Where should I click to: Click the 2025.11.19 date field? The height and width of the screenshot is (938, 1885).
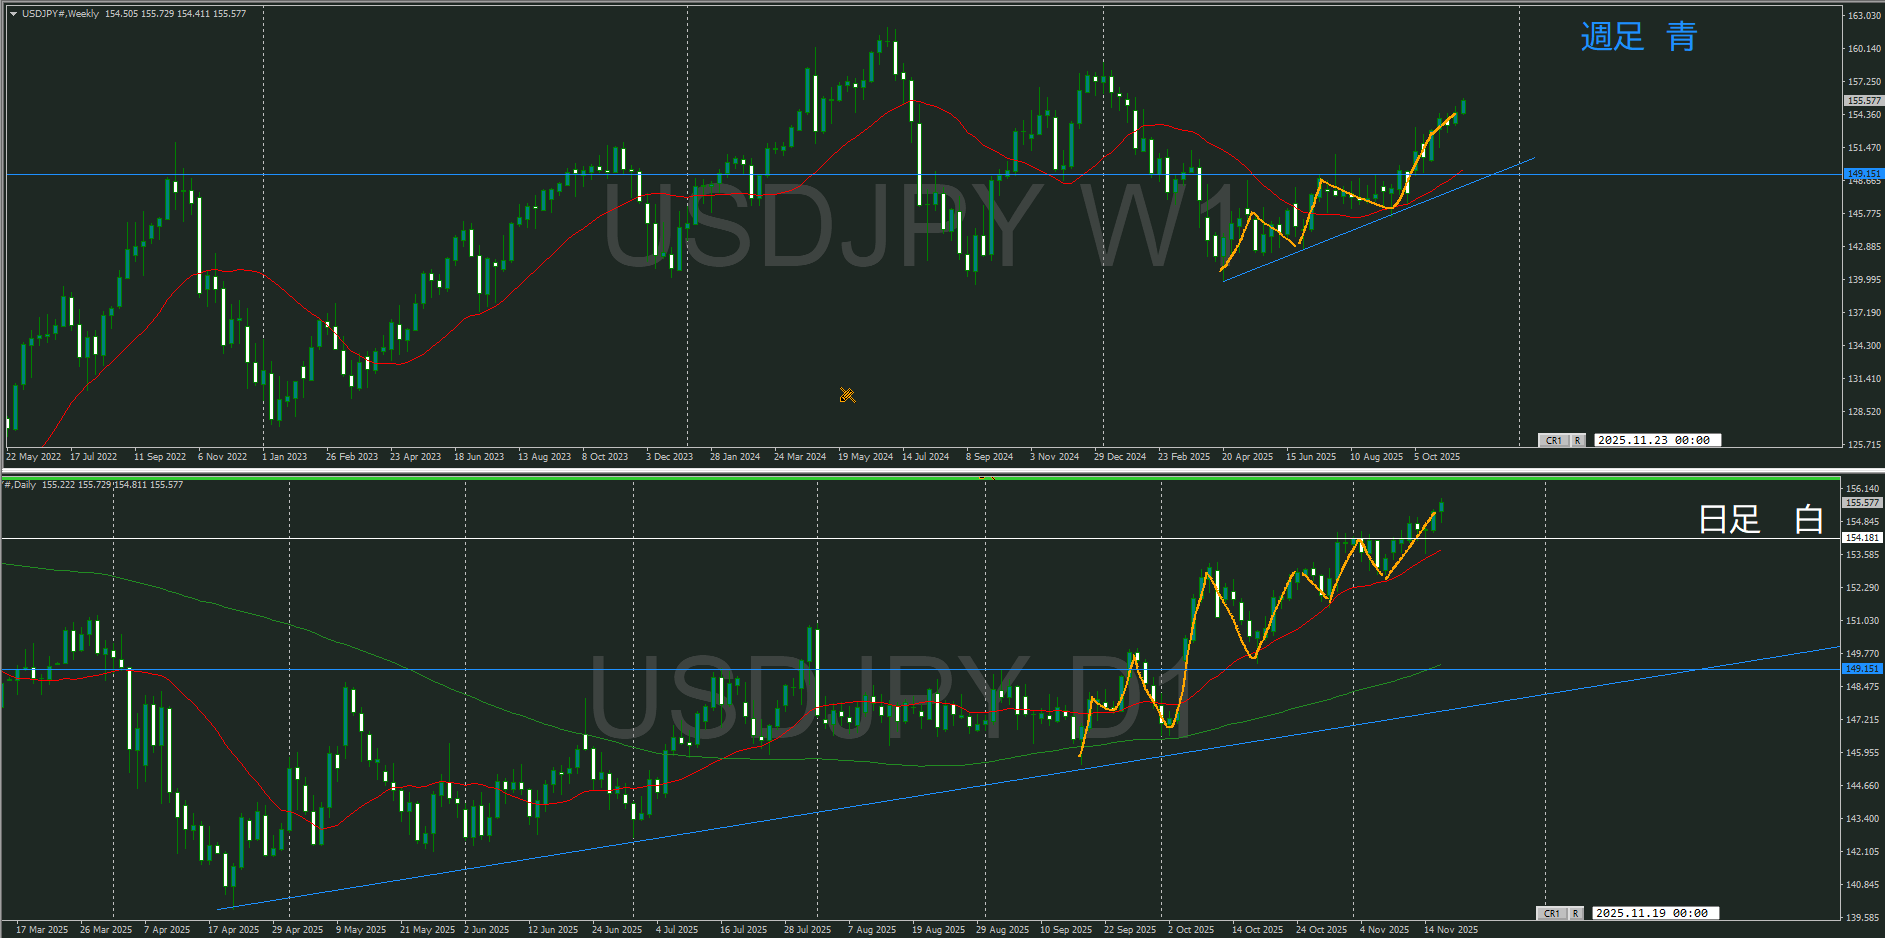click(x=1654, y=913)
